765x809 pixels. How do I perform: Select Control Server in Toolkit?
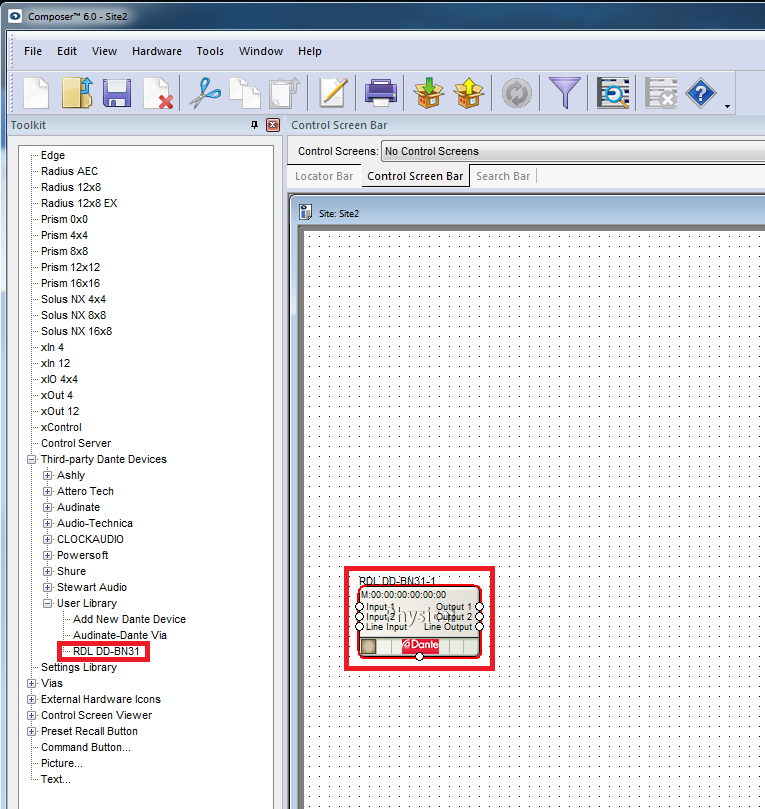tap(76, 443)
